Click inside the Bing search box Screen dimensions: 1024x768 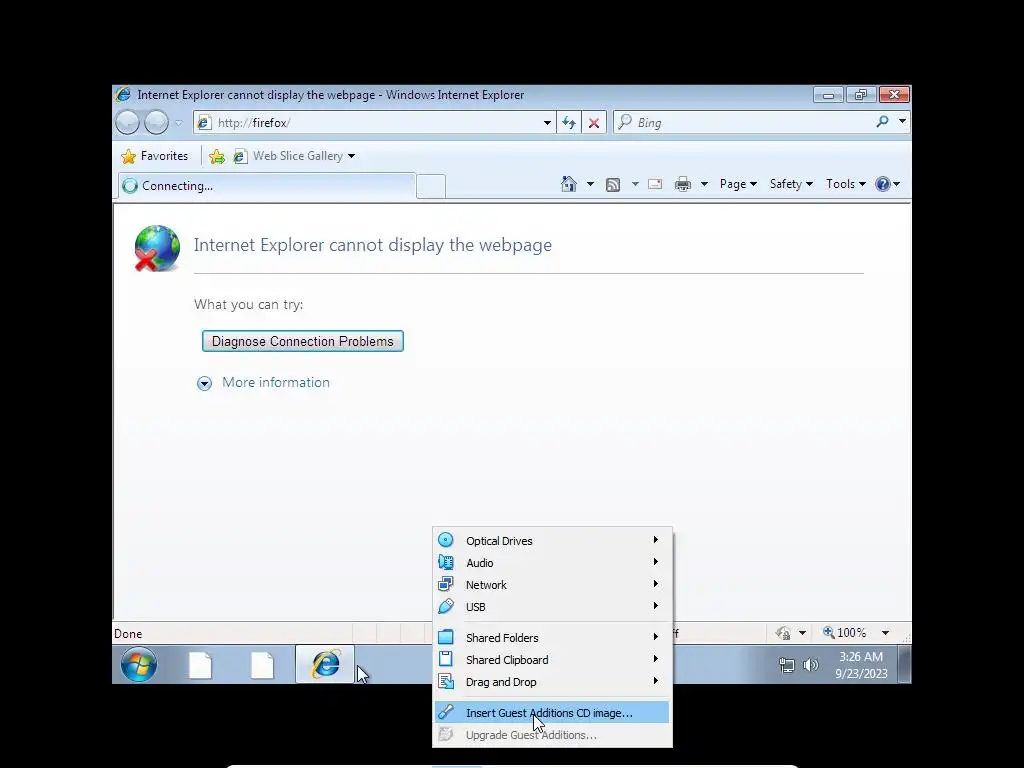pyautogui.click(x=741, y=122)
